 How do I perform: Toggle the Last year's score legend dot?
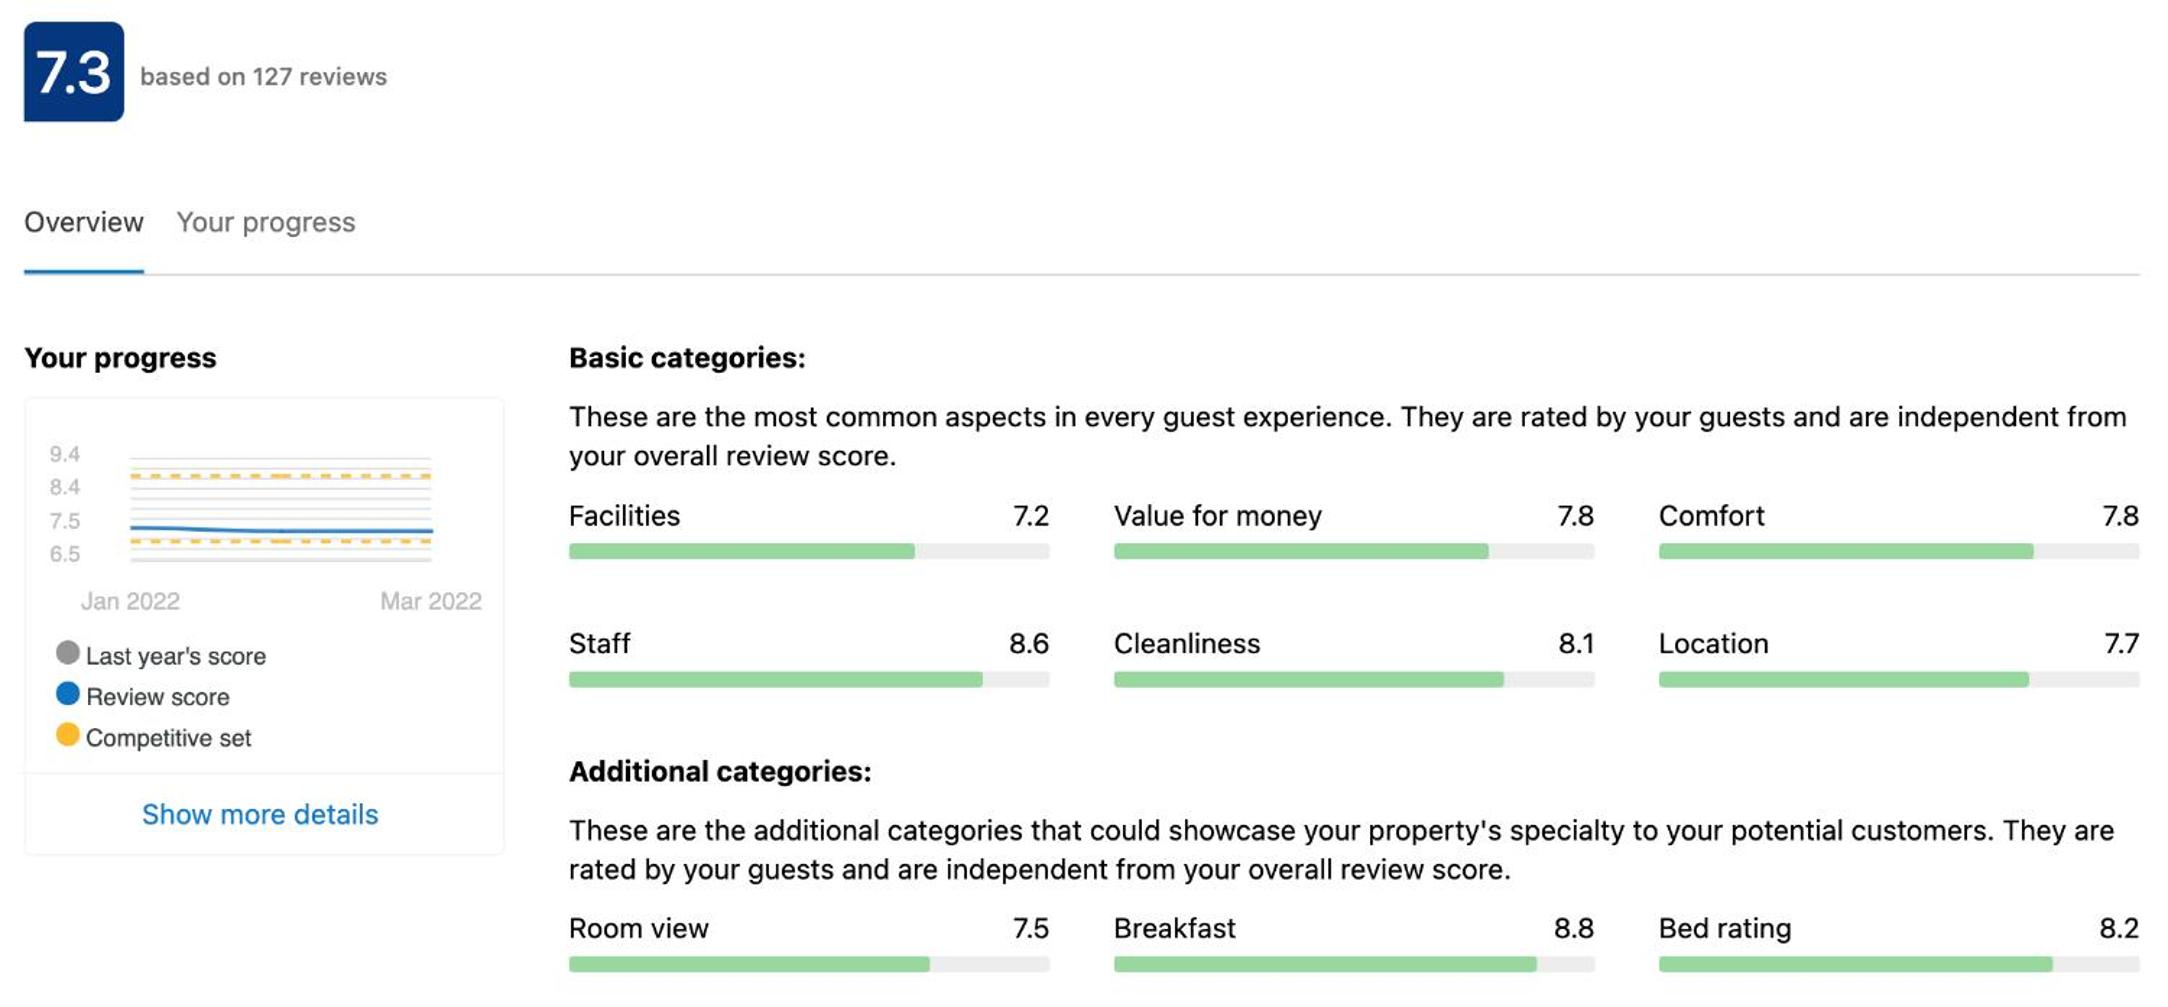pos(68,653)
